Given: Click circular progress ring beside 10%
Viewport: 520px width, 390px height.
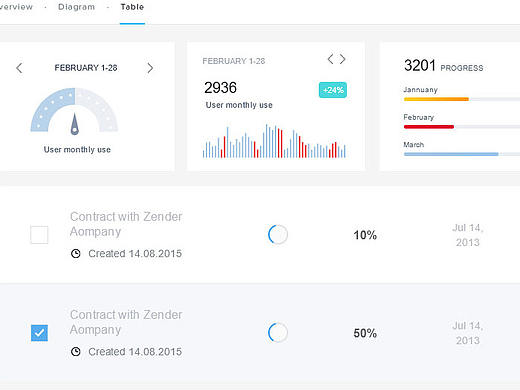Looking at the screenshot, I should (x=278, y=234).
